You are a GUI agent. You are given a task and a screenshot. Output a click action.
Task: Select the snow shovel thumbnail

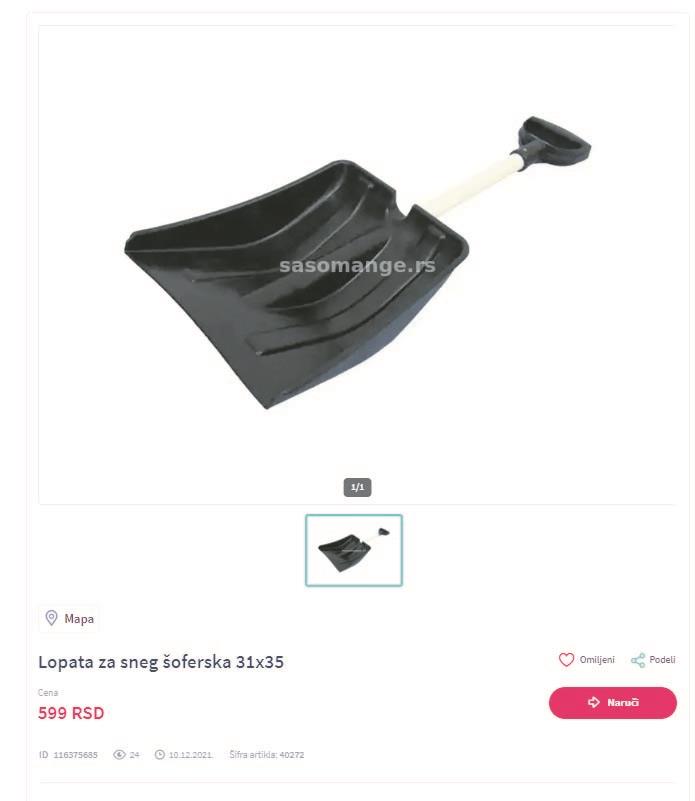click(354, 550)
